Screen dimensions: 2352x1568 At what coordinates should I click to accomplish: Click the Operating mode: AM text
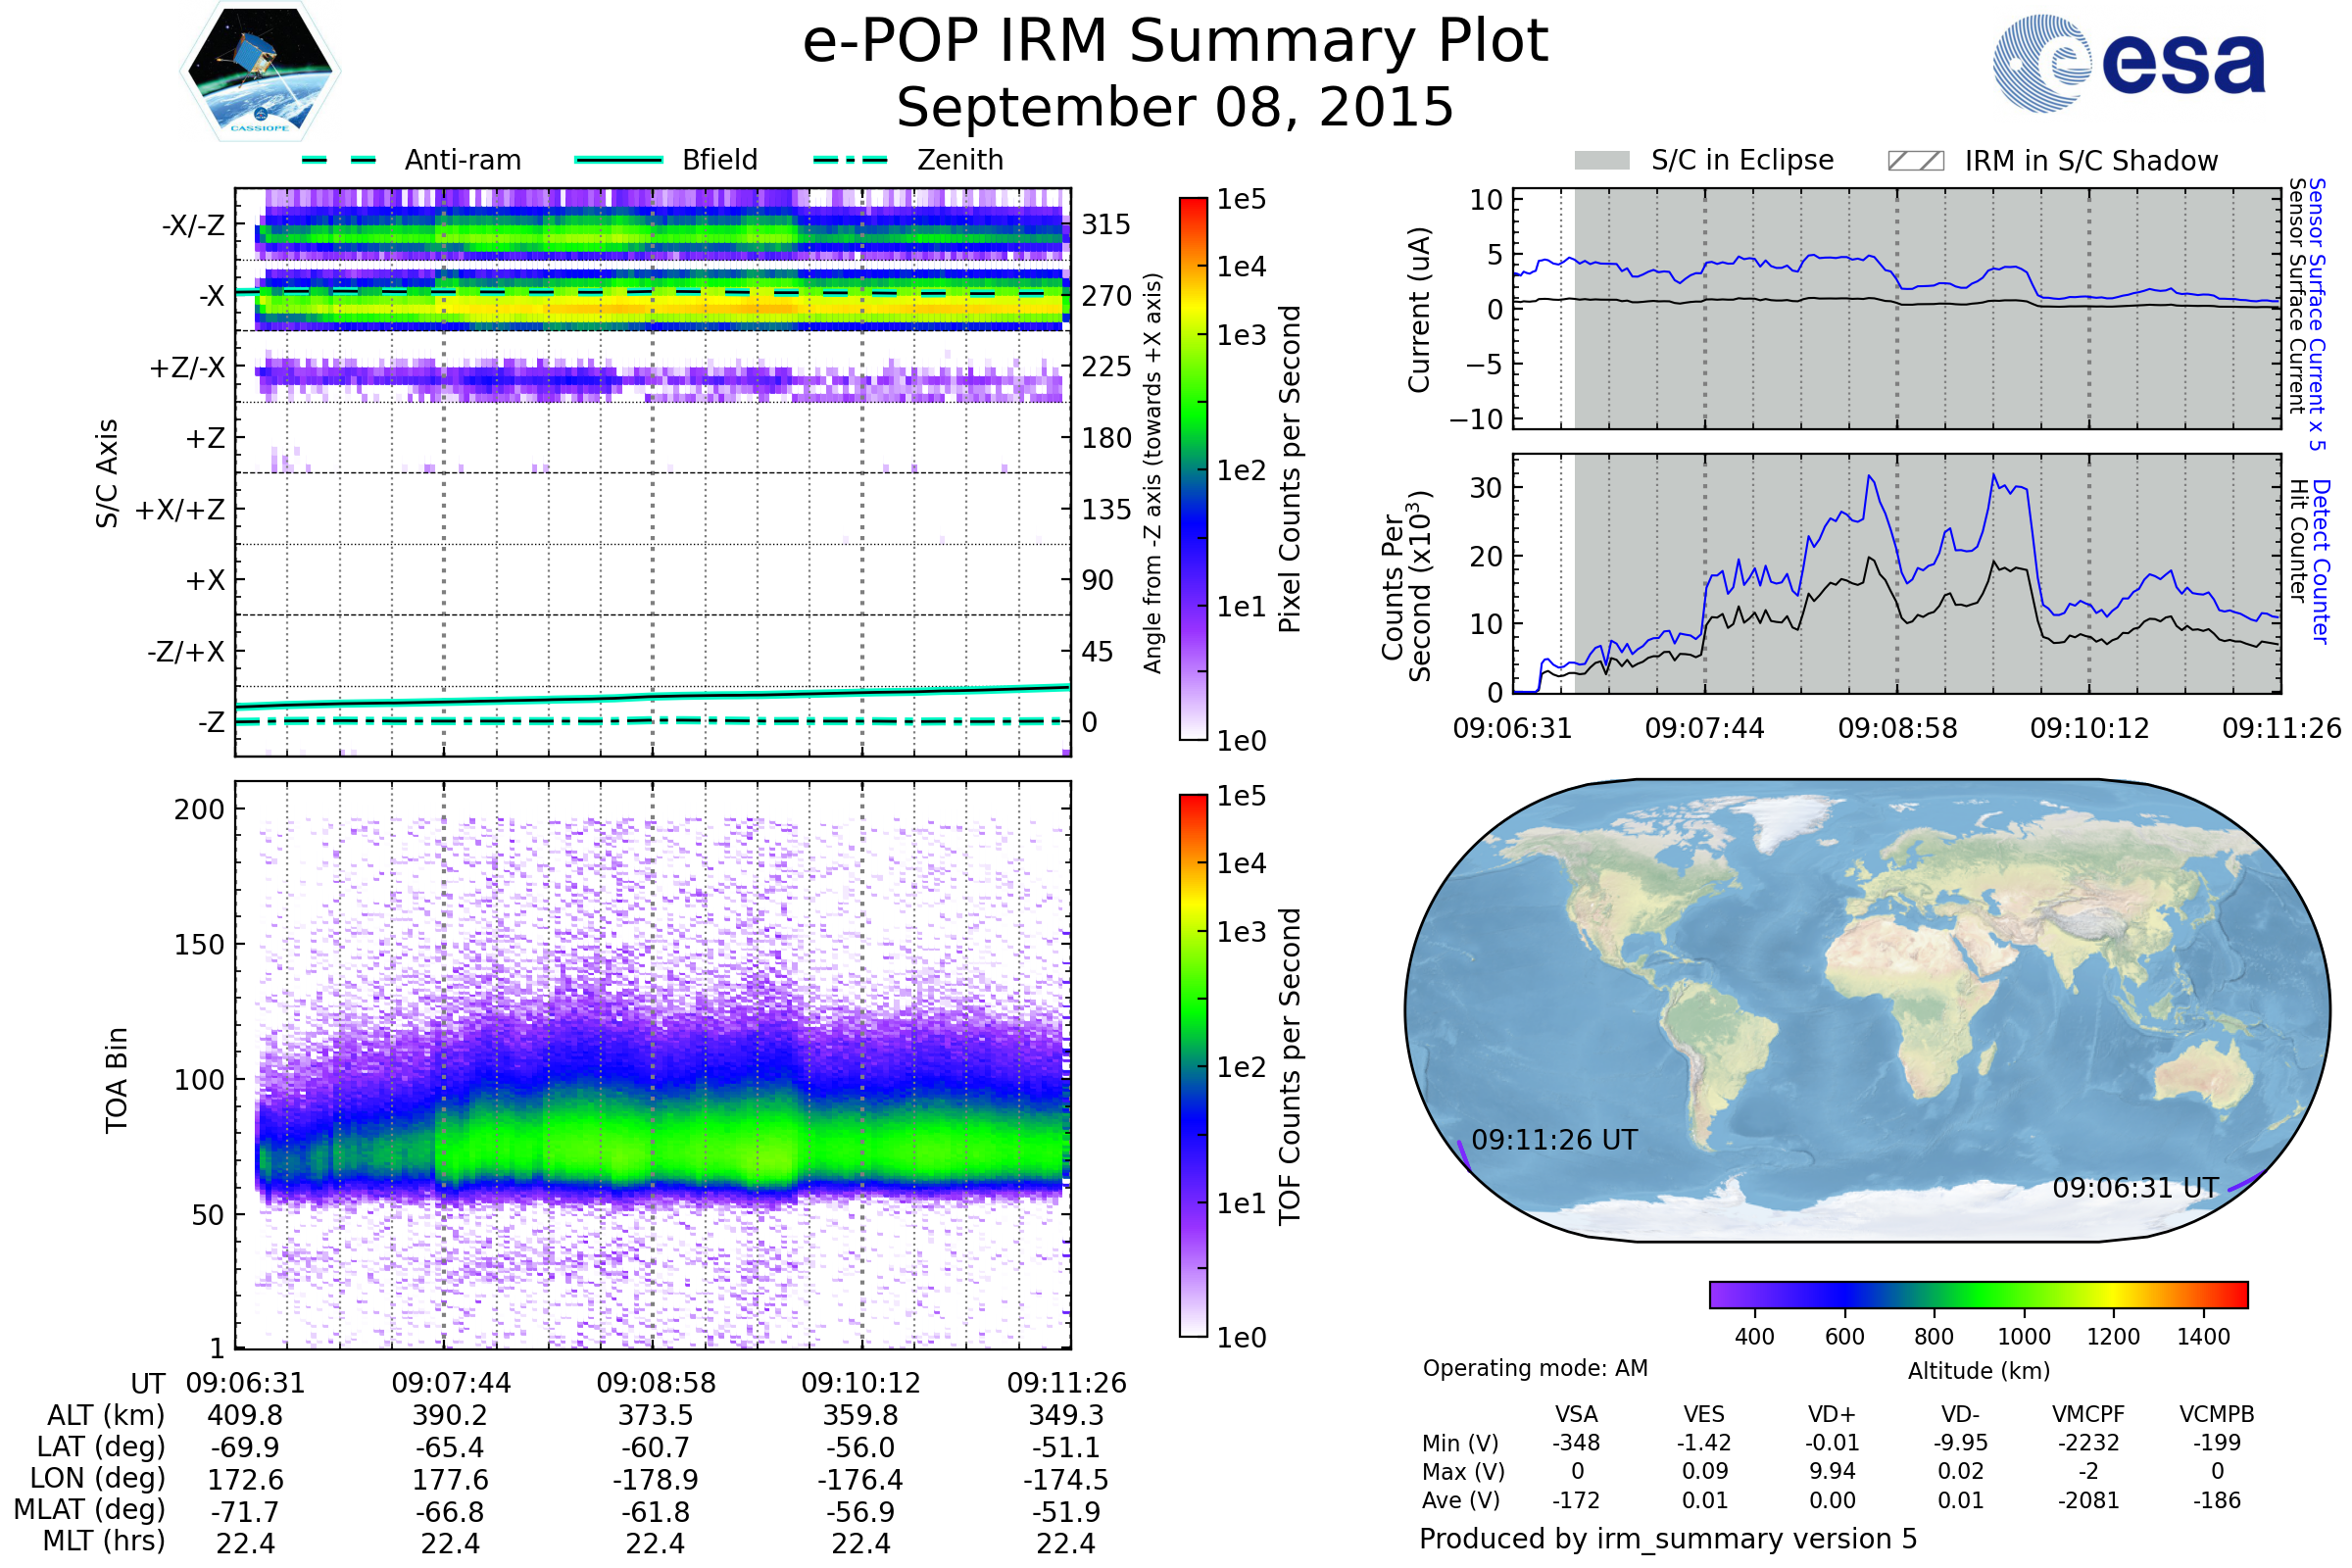(x=1535, y=1368)
